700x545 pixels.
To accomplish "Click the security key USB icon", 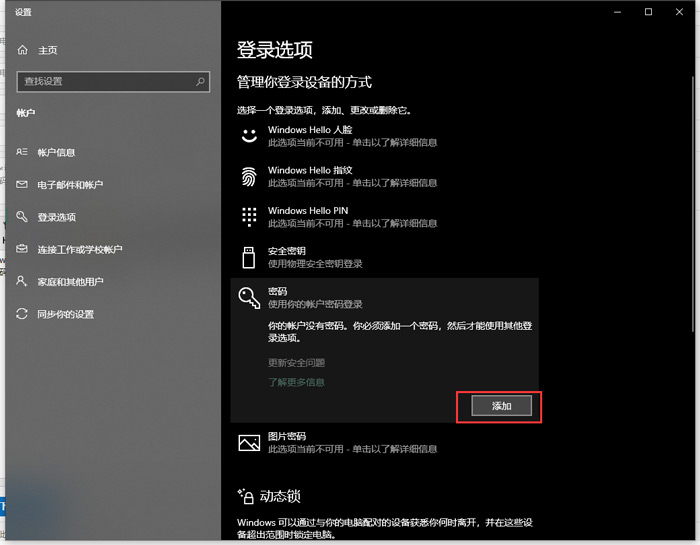I will pos(249,258).
